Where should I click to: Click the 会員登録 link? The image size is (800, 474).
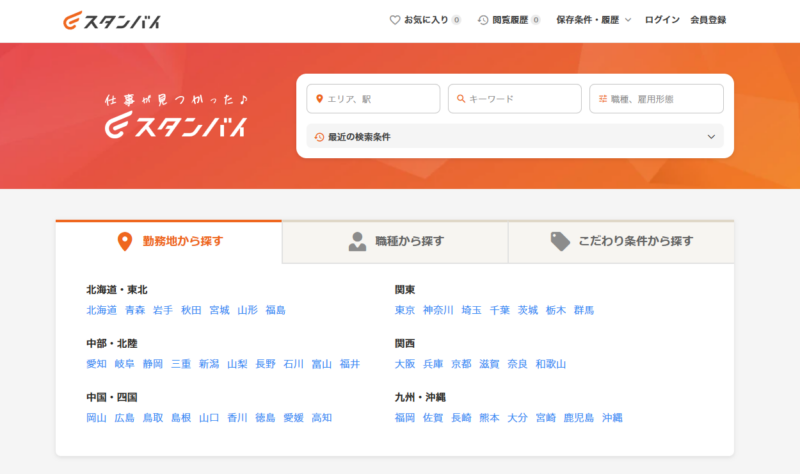[708, 20]
